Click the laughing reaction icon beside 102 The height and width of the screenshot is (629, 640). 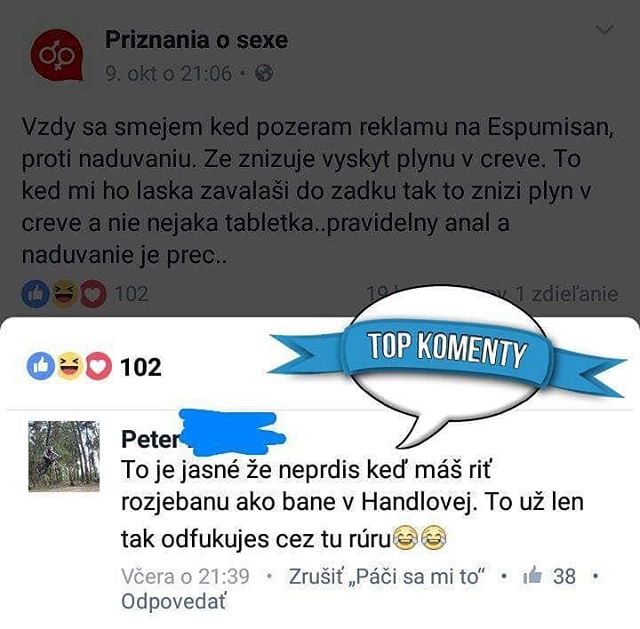[69, 366]
